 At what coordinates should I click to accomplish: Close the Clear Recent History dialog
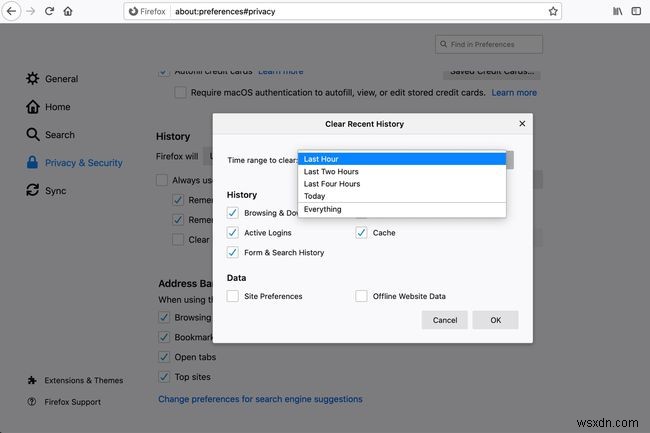(x=522, y=123)
